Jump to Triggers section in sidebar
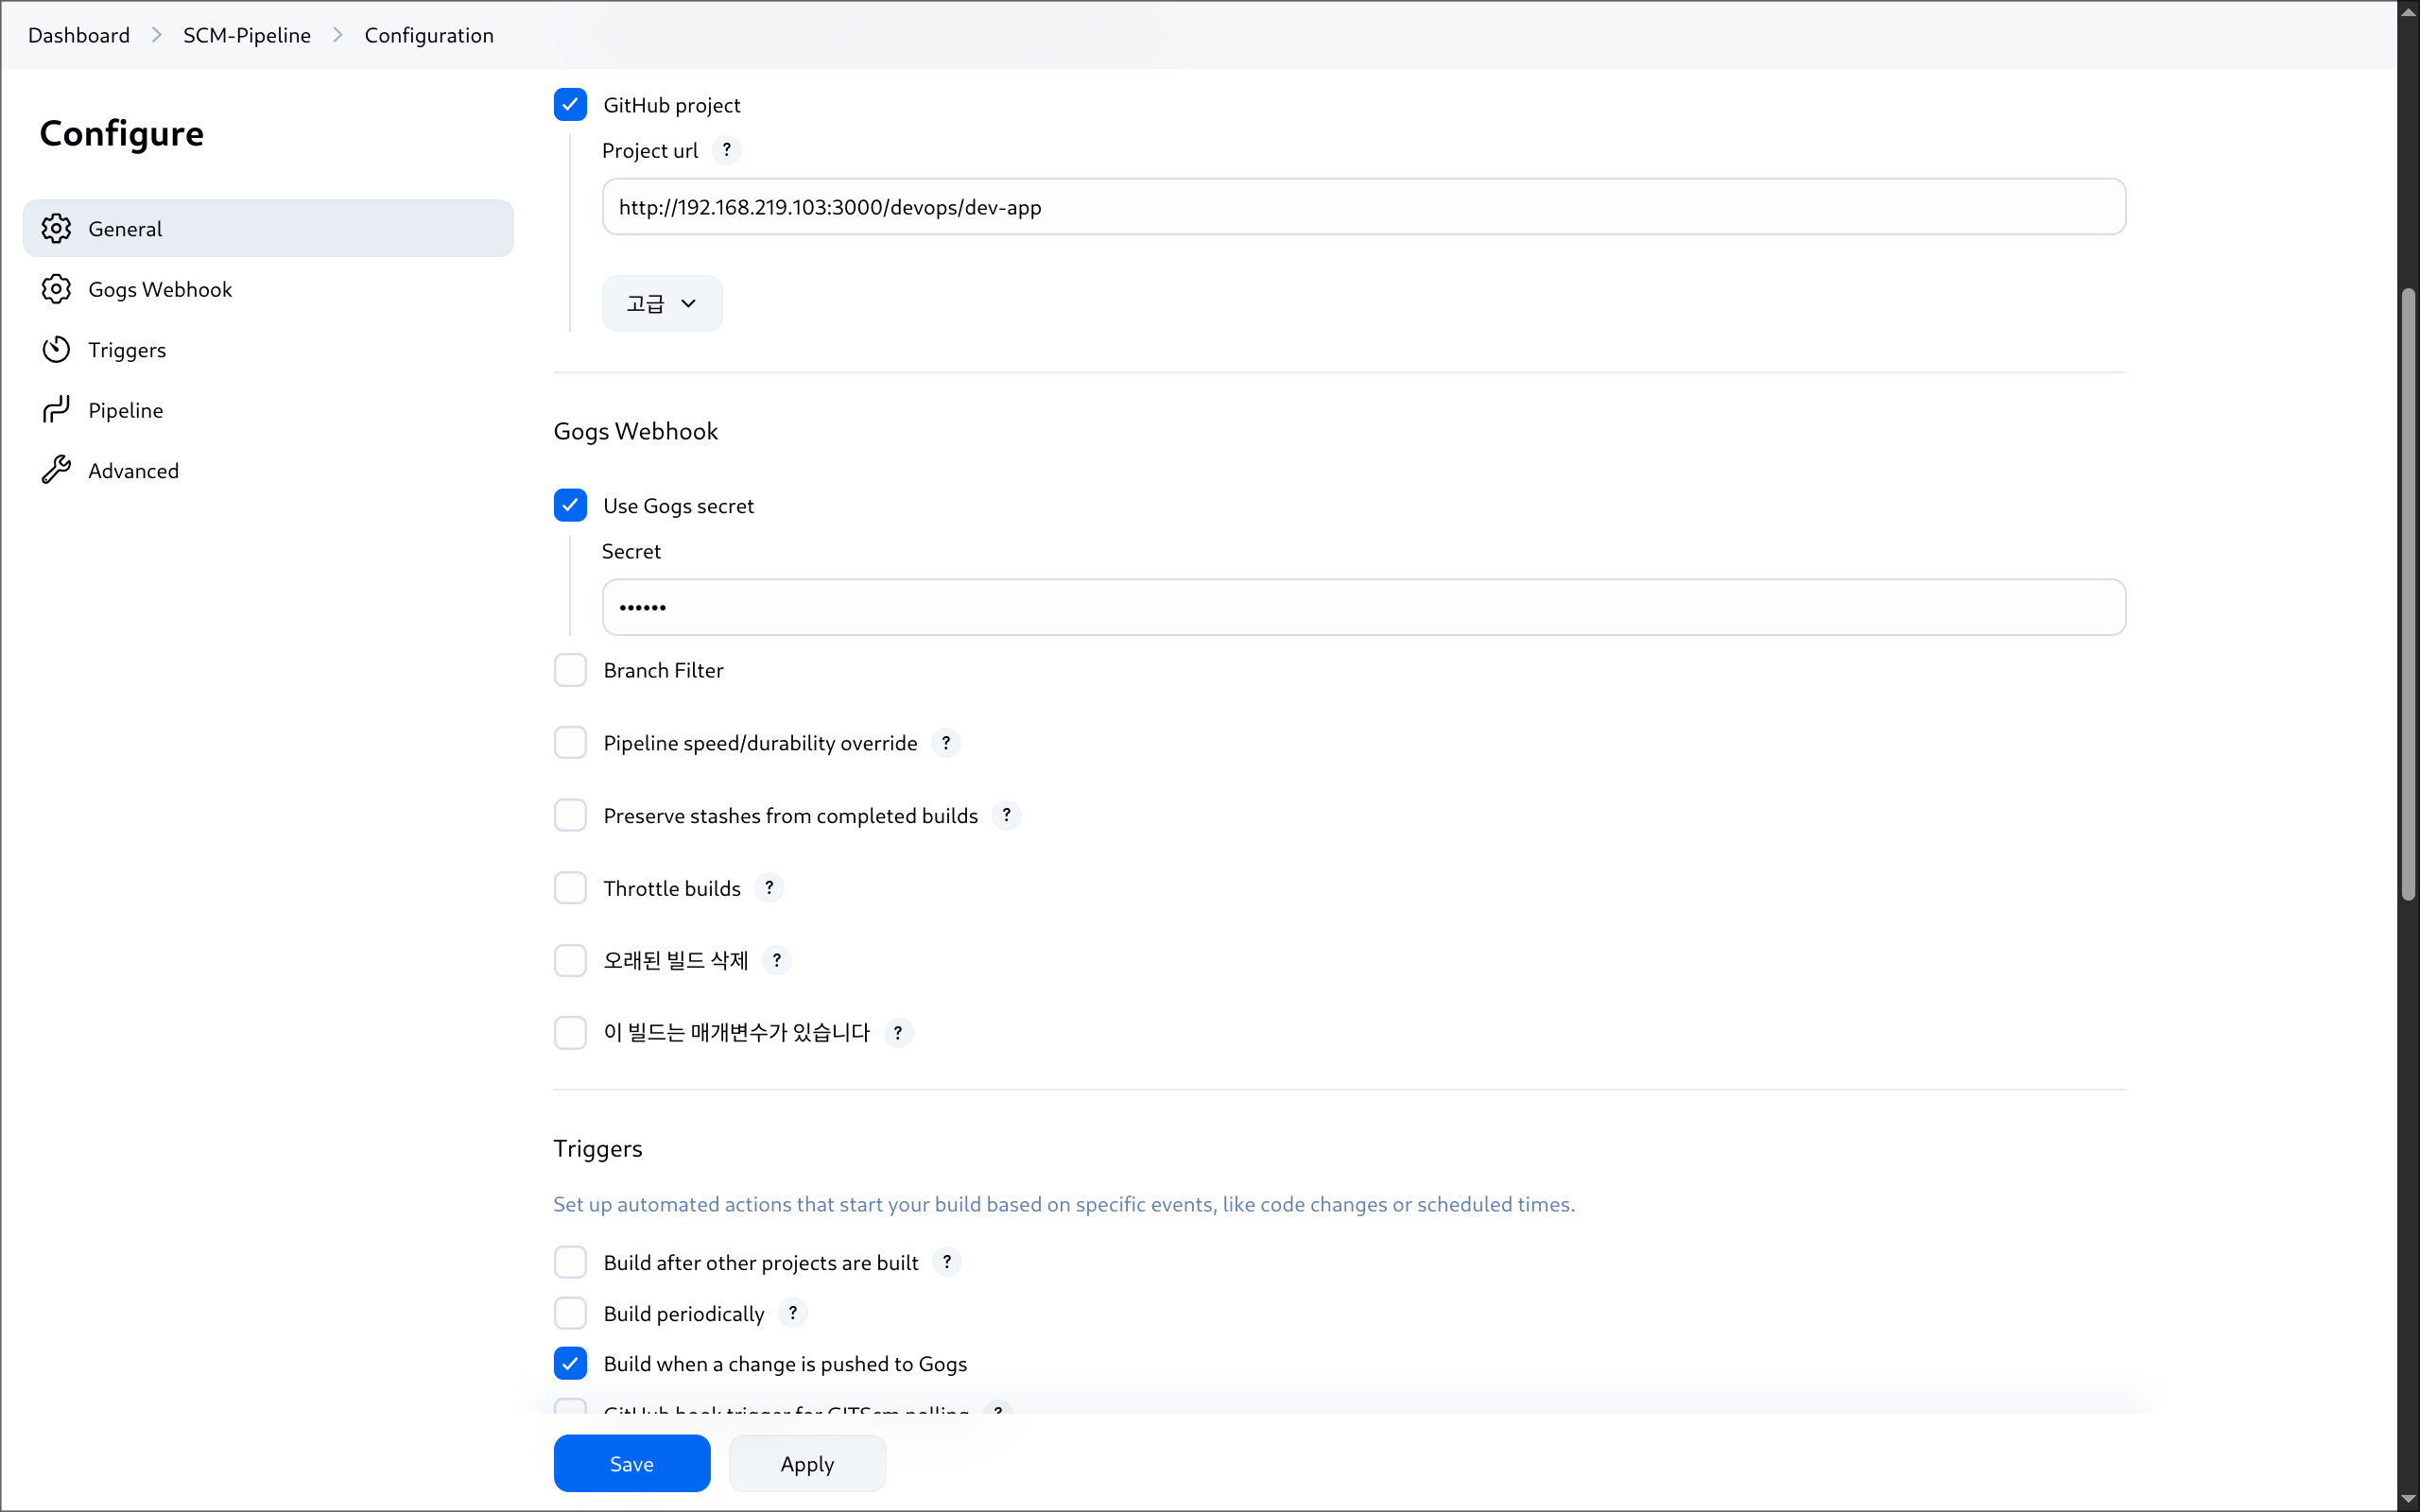 coord(268,349)
